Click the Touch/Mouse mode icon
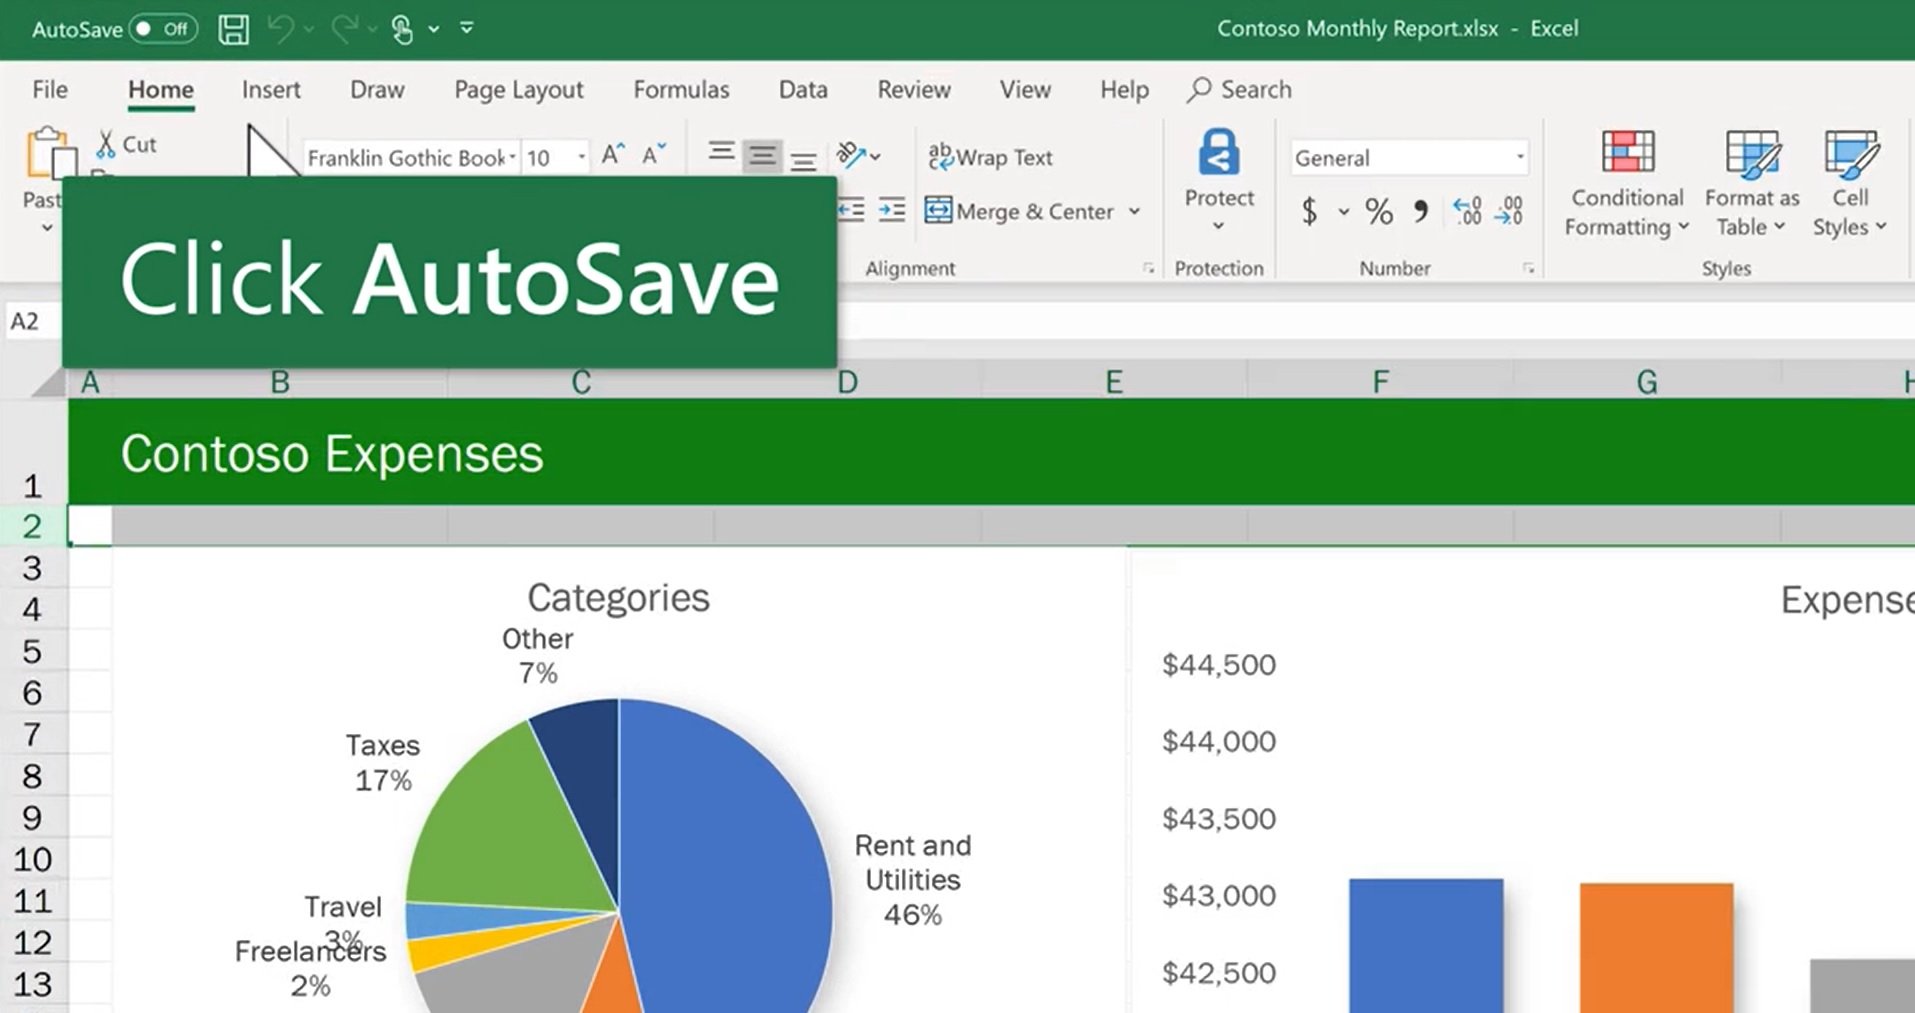Viewport: 1915px width, 1013px height. click(x=402, y=29)
